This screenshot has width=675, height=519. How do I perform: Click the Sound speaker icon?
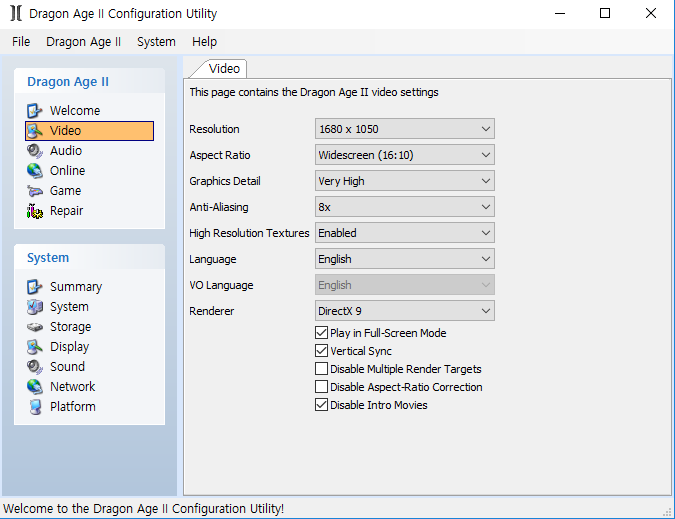click(x=34, y=367)
